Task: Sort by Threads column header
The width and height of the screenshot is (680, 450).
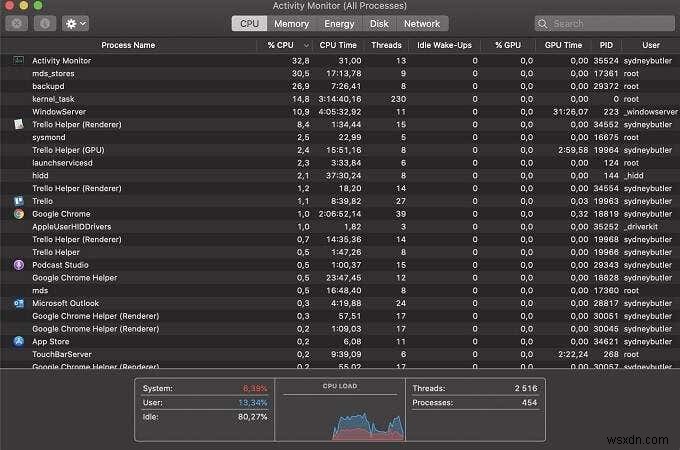Action: pyautogui.click(x=386, y=45)
